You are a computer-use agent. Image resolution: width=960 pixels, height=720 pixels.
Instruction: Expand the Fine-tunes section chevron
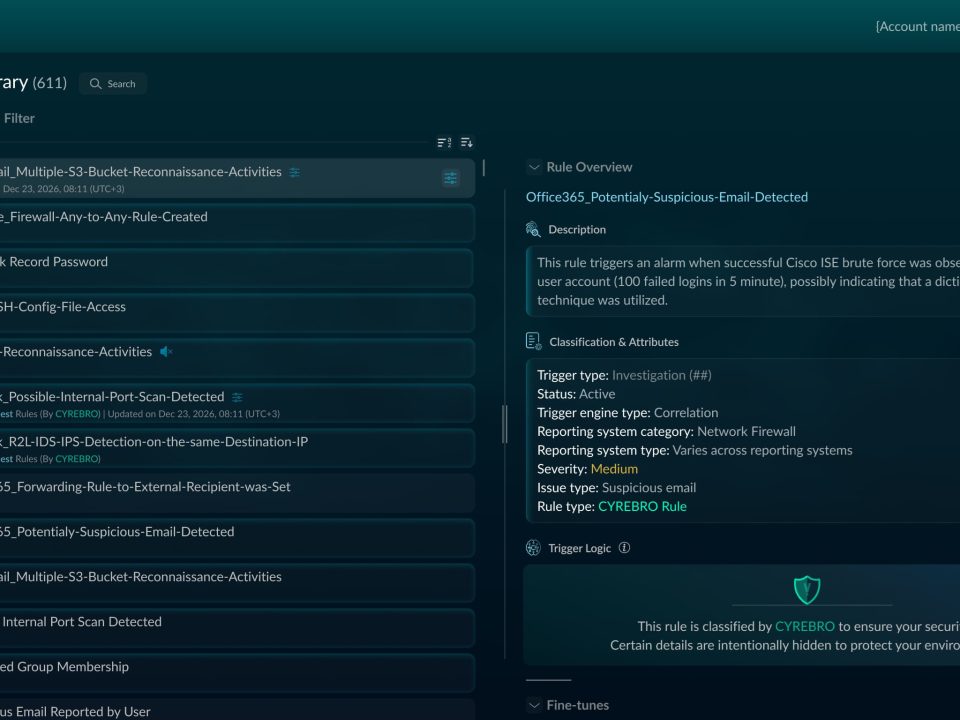coord(534,705)
